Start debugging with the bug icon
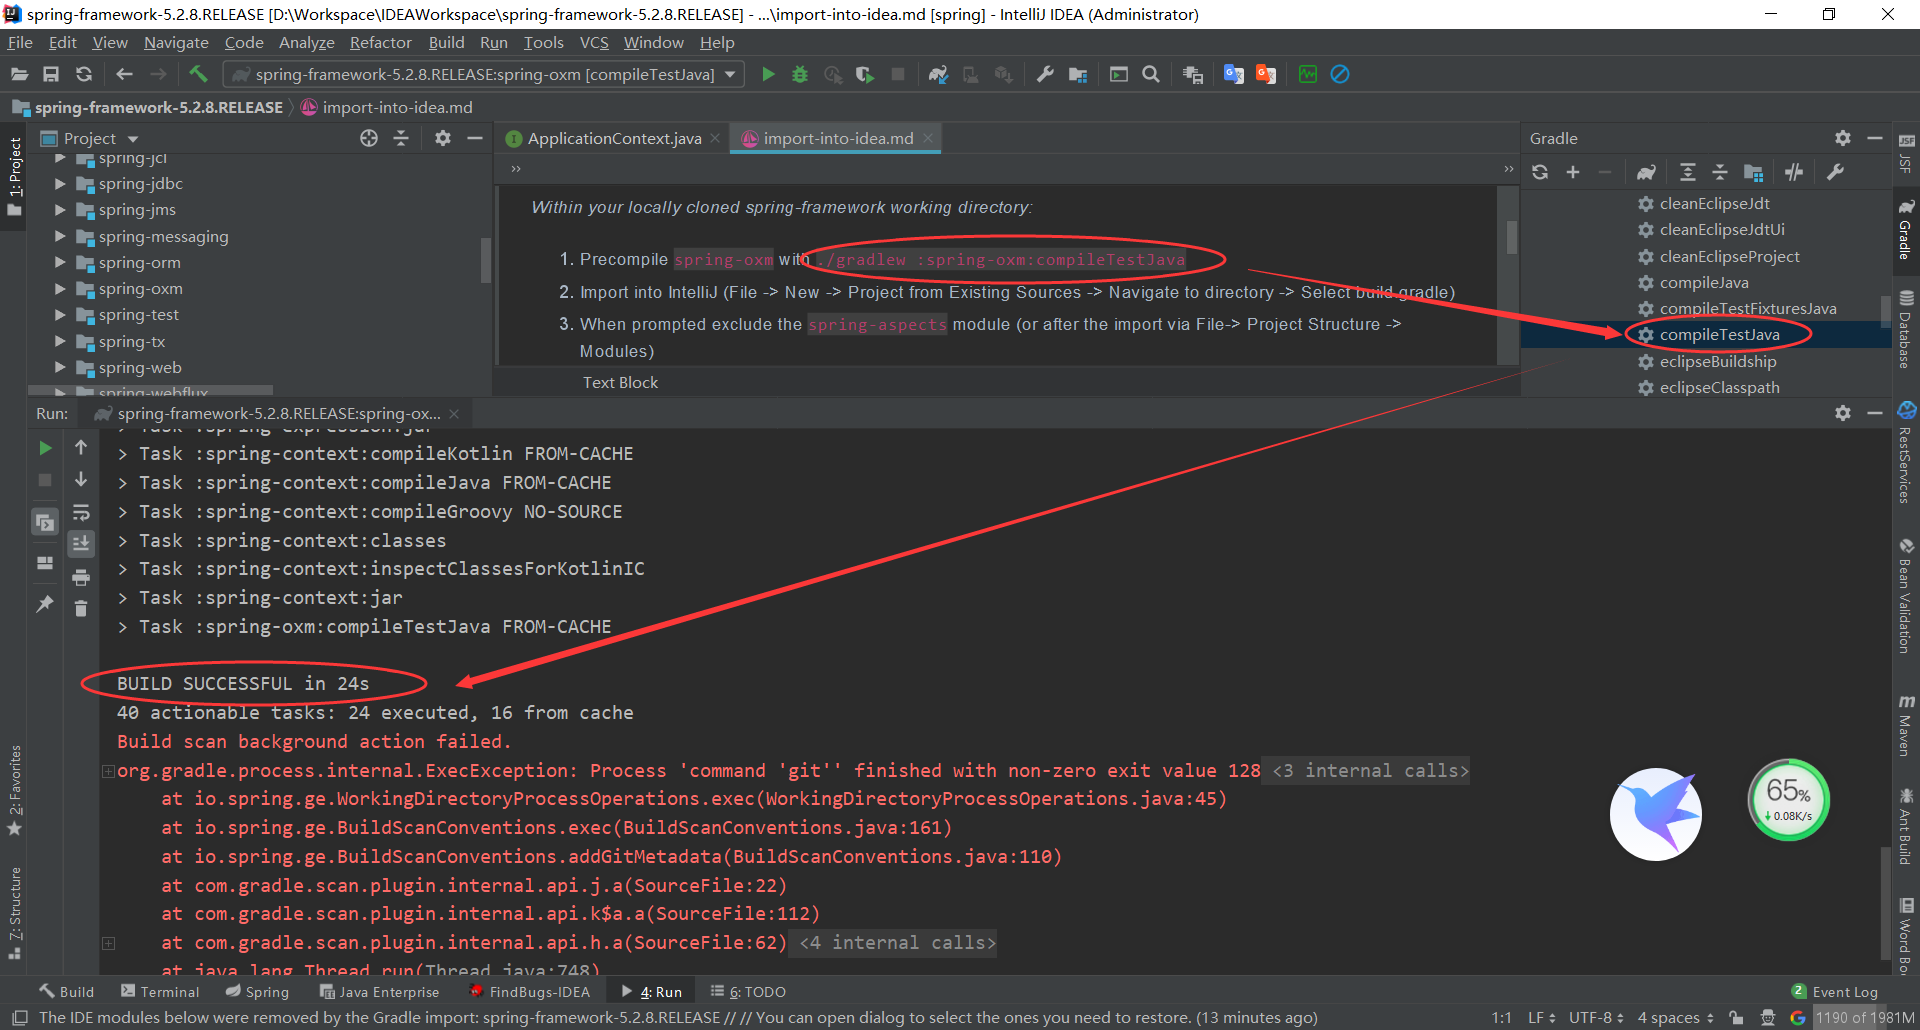The image size is (1920, 1030). click(x=800, y=74)
